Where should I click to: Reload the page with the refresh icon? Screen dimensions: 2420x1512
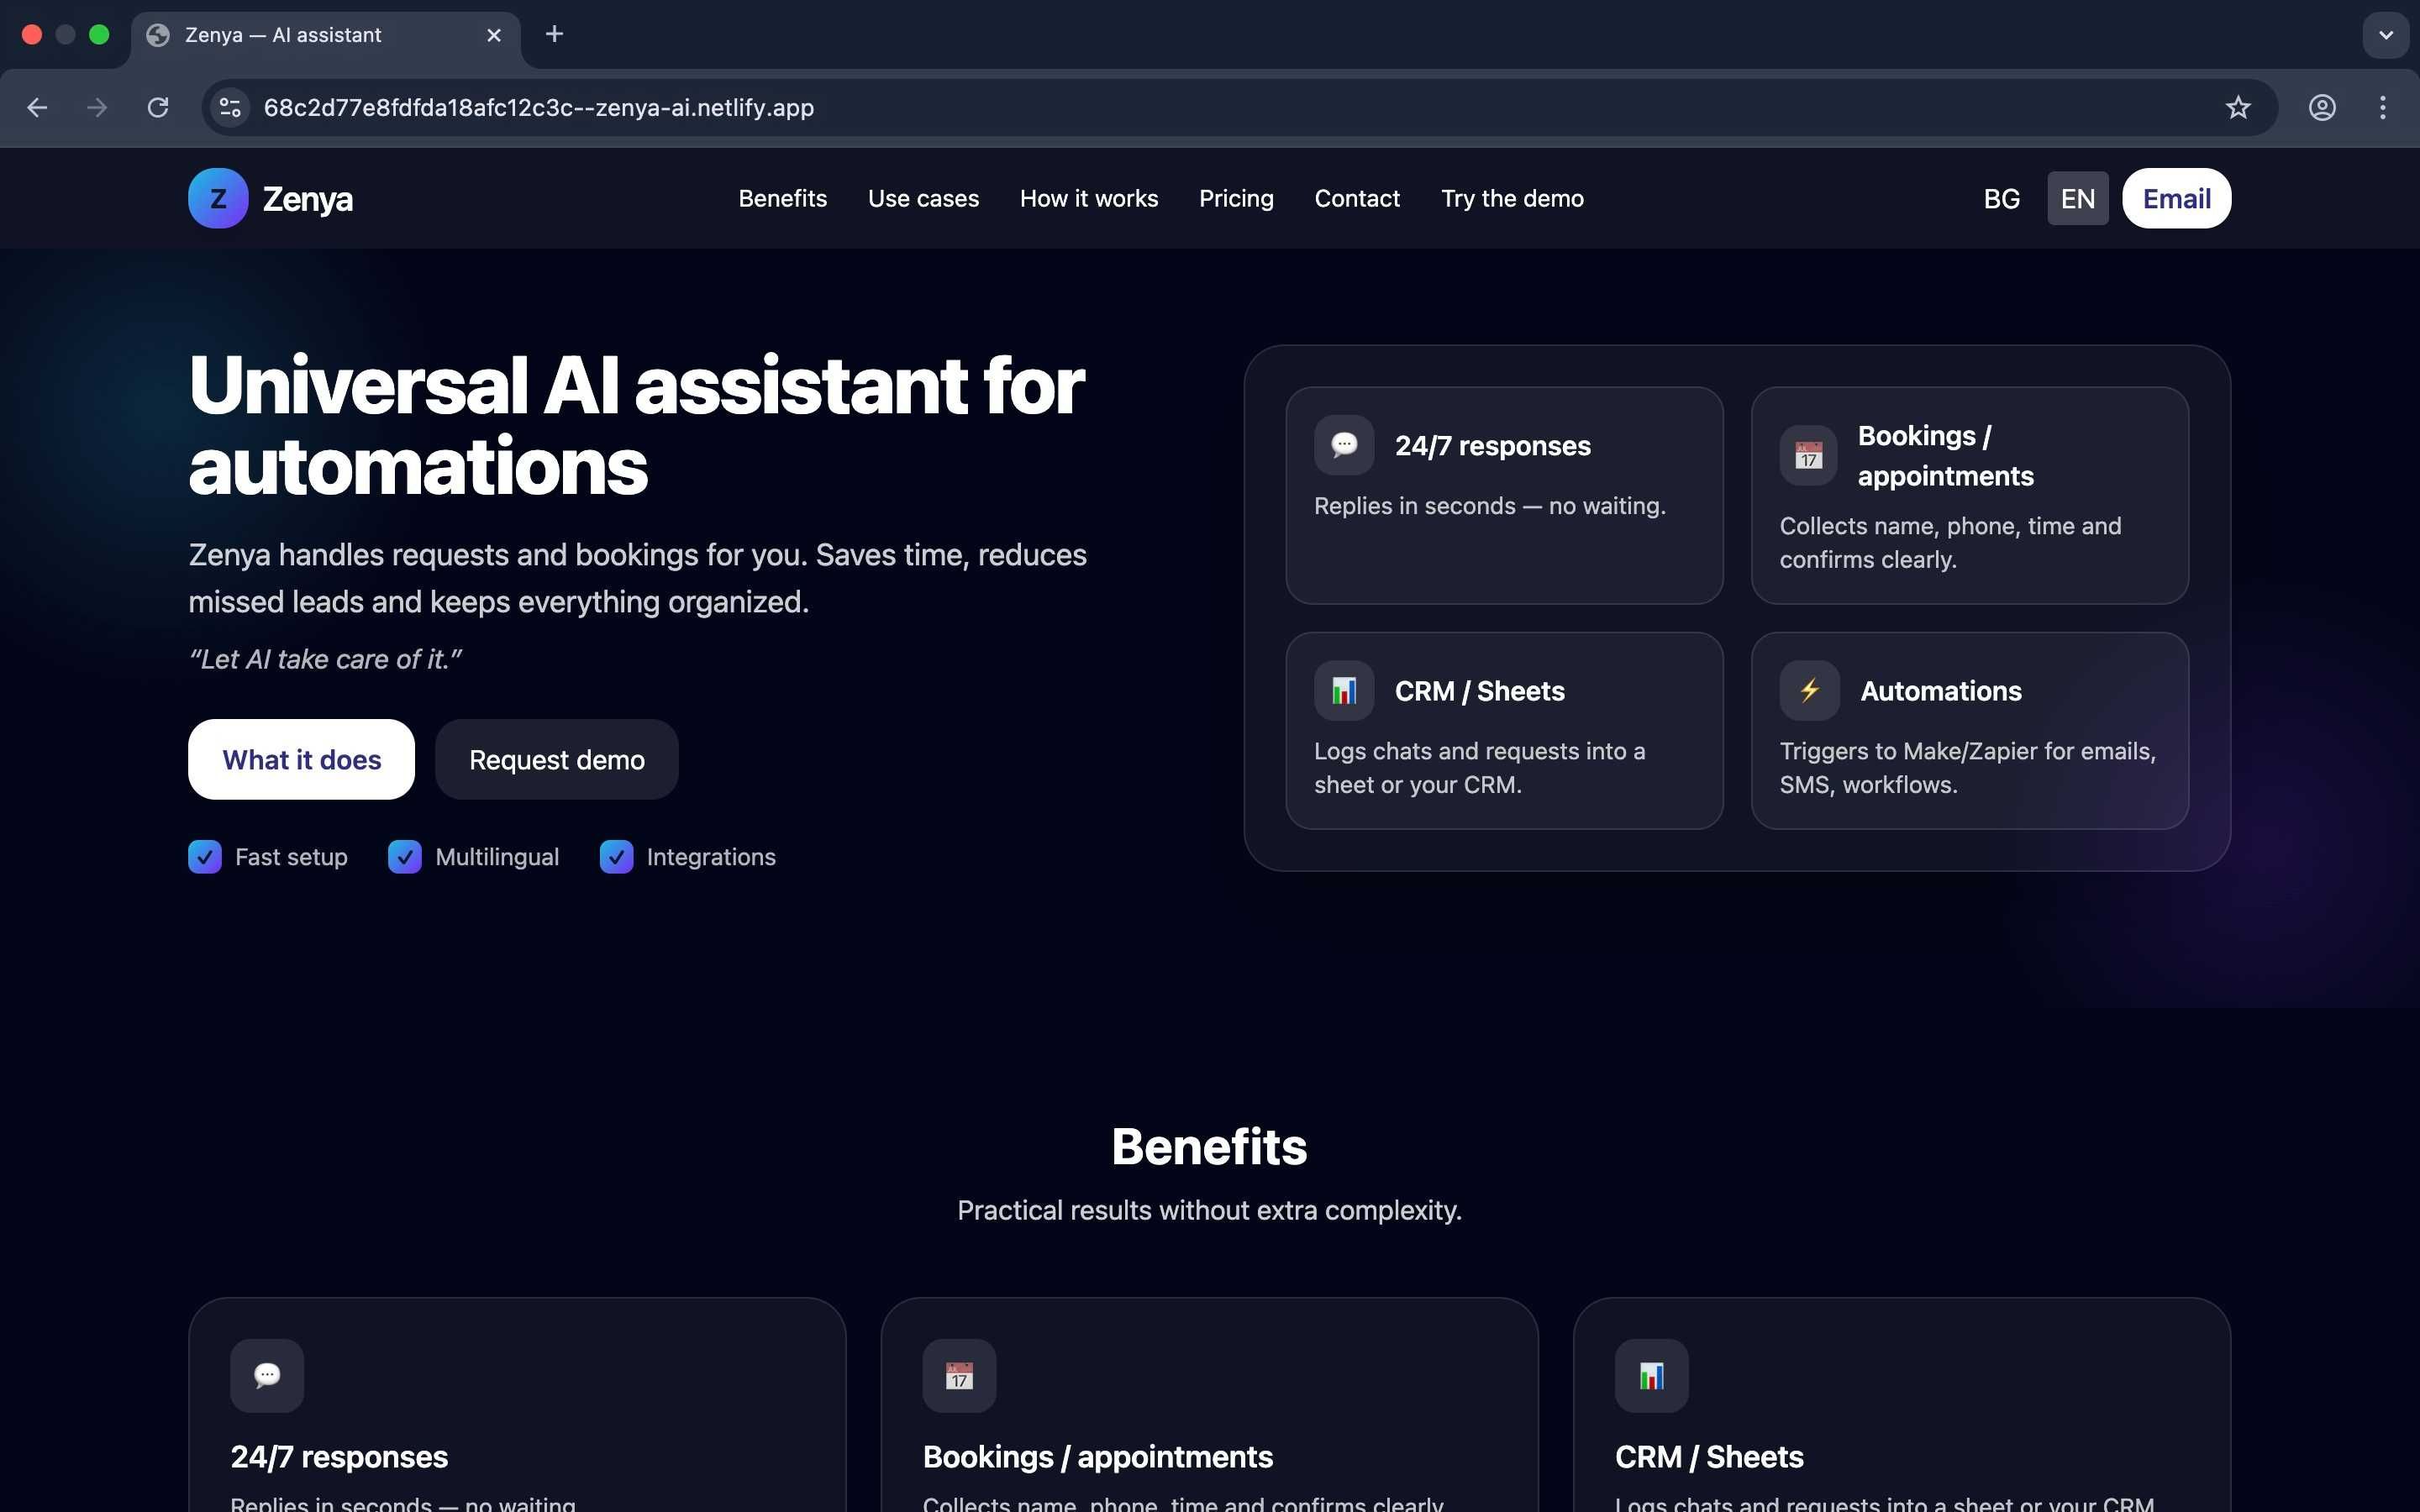tap(158, 107)
